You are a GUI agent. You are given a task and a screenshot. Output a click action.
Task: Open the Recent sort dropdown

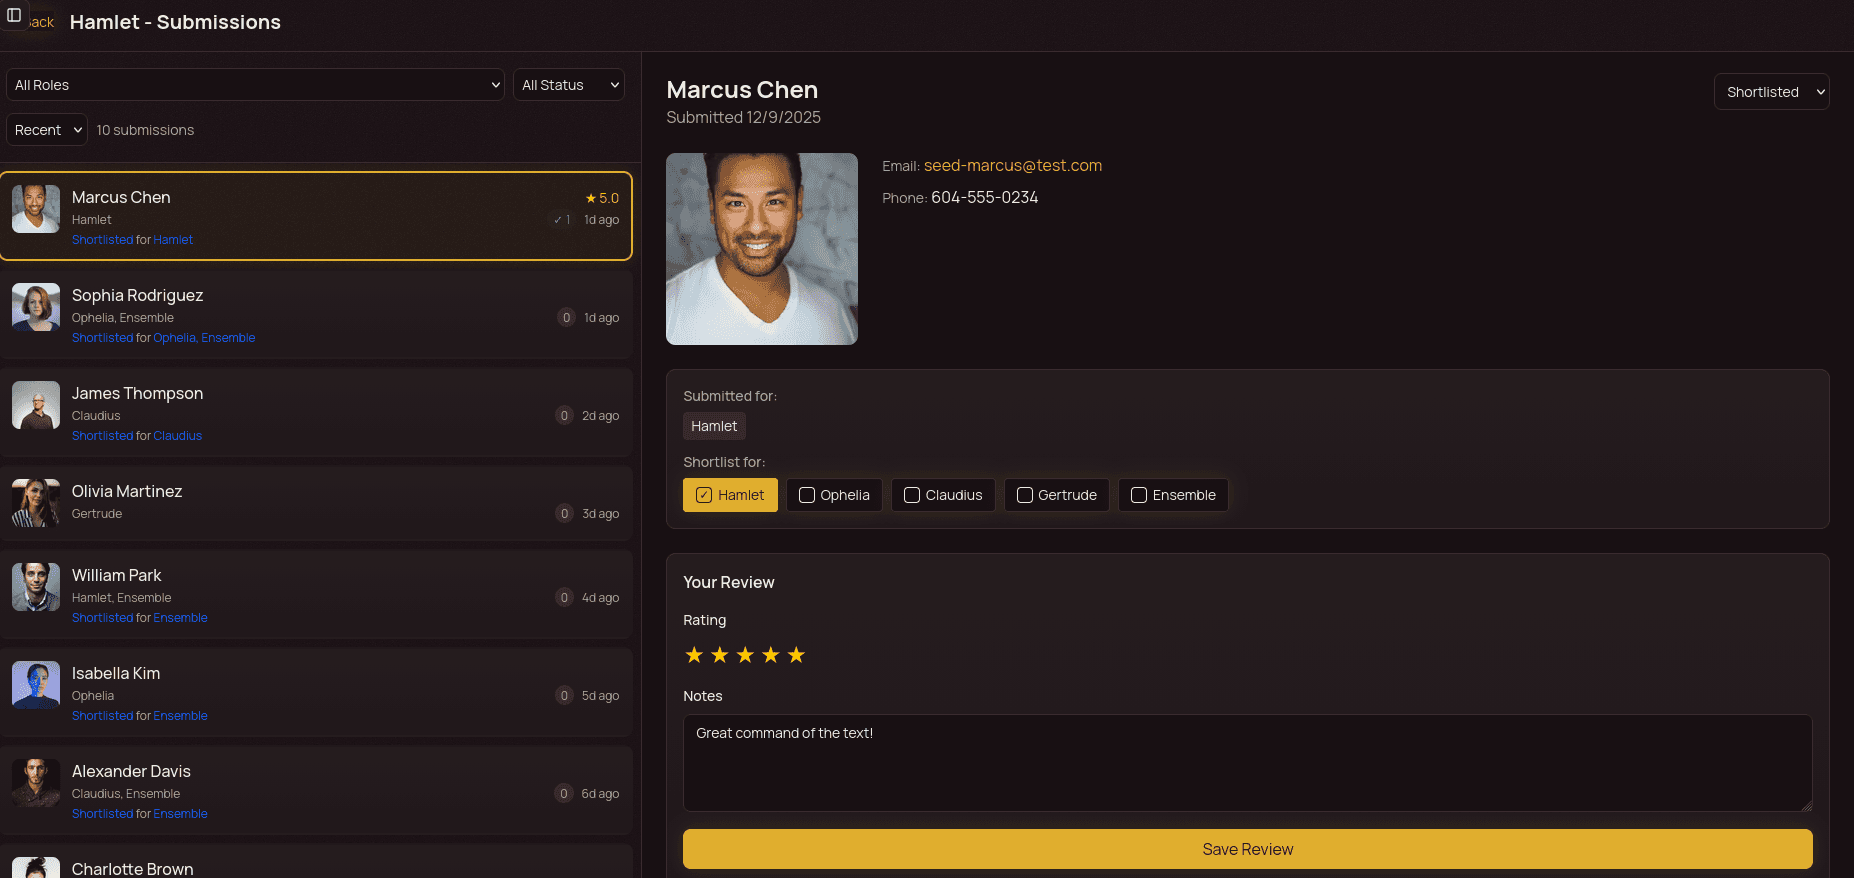pos(47,130)
